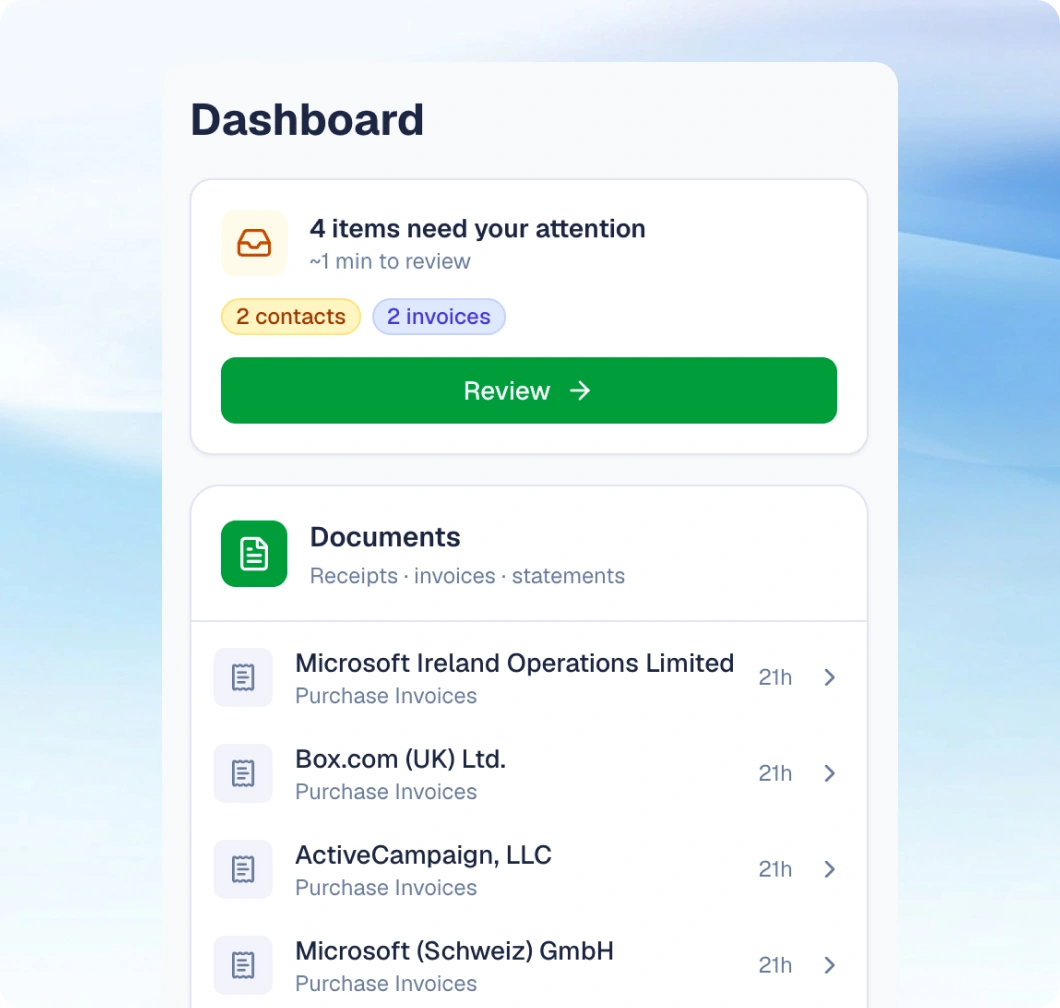Click receipt icon beside ActiveCampaign, LLC

pyautogui.click(x=243, y=869)
